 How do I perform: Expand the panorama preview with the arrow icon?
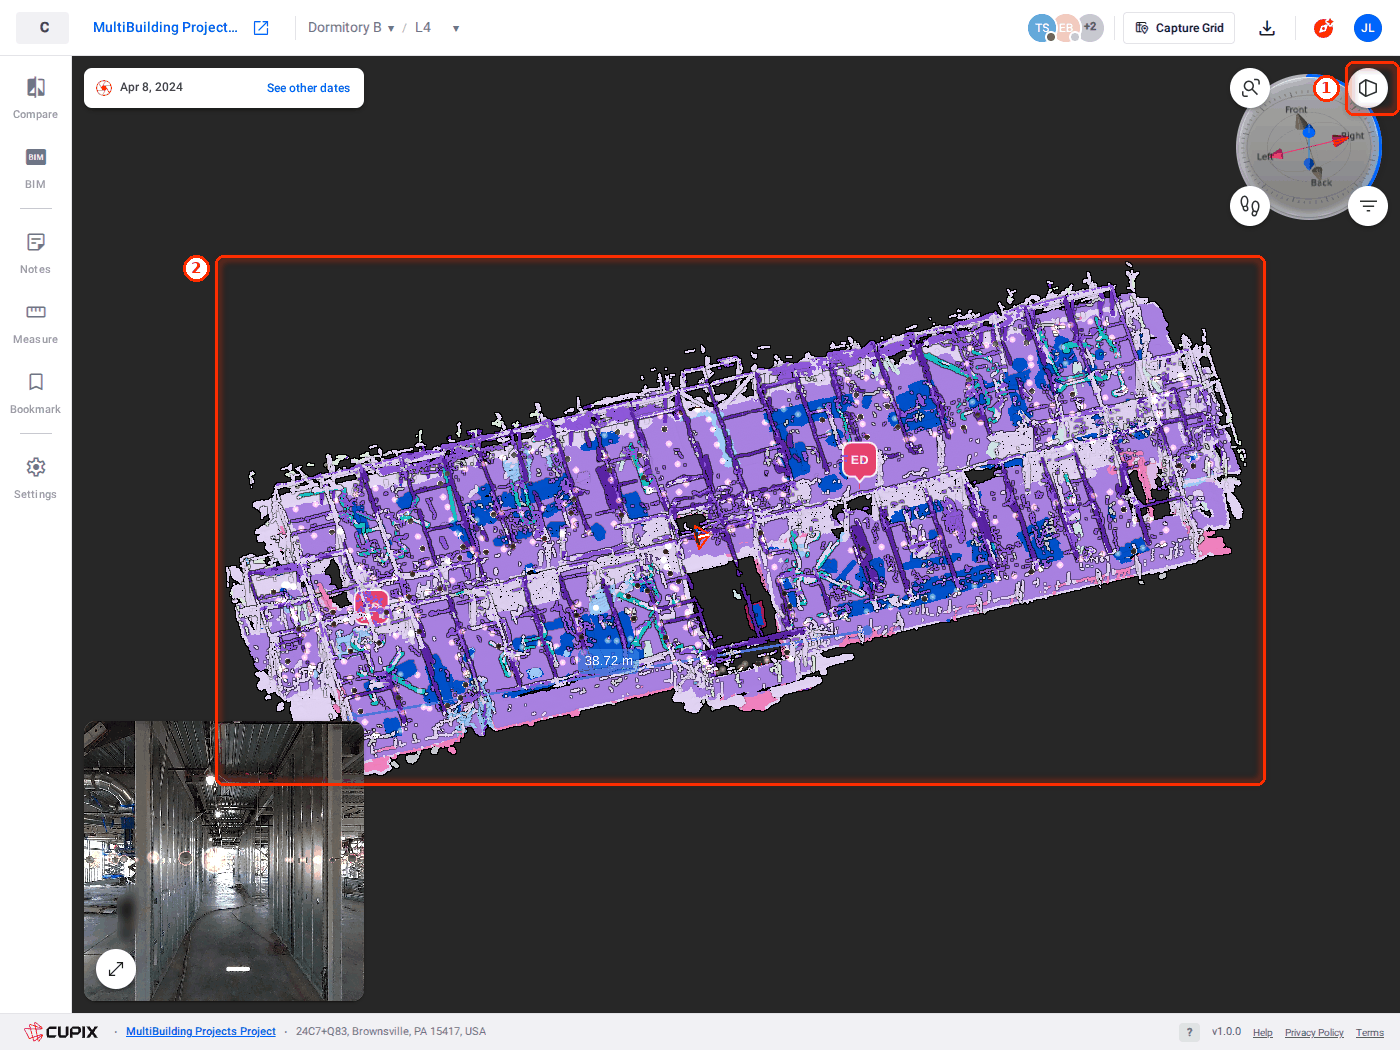pos(116,968)
